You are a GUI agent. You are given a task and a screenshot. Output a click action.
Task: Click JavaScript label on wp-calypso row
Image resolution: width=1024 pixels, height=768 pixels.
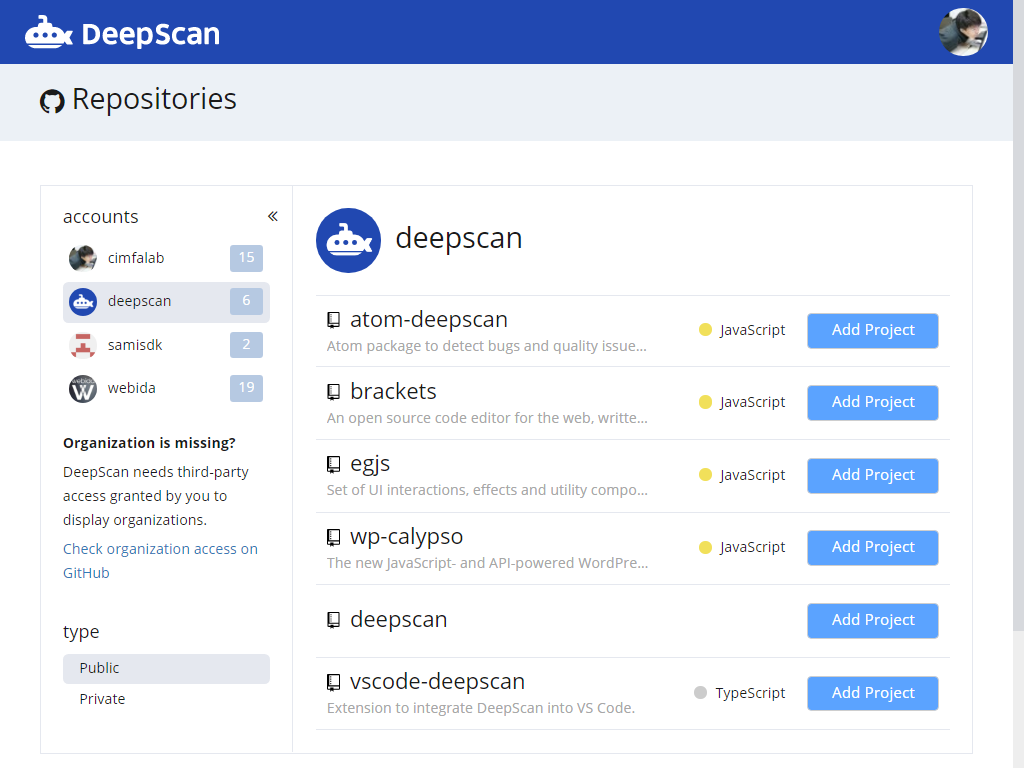coord(752,547)
